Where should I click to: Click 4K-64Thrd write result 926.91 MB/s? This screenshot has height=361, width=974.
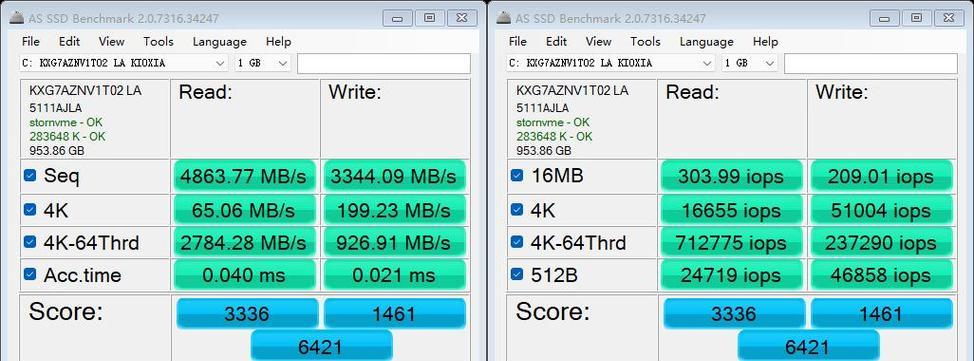[x=394, y=242]
